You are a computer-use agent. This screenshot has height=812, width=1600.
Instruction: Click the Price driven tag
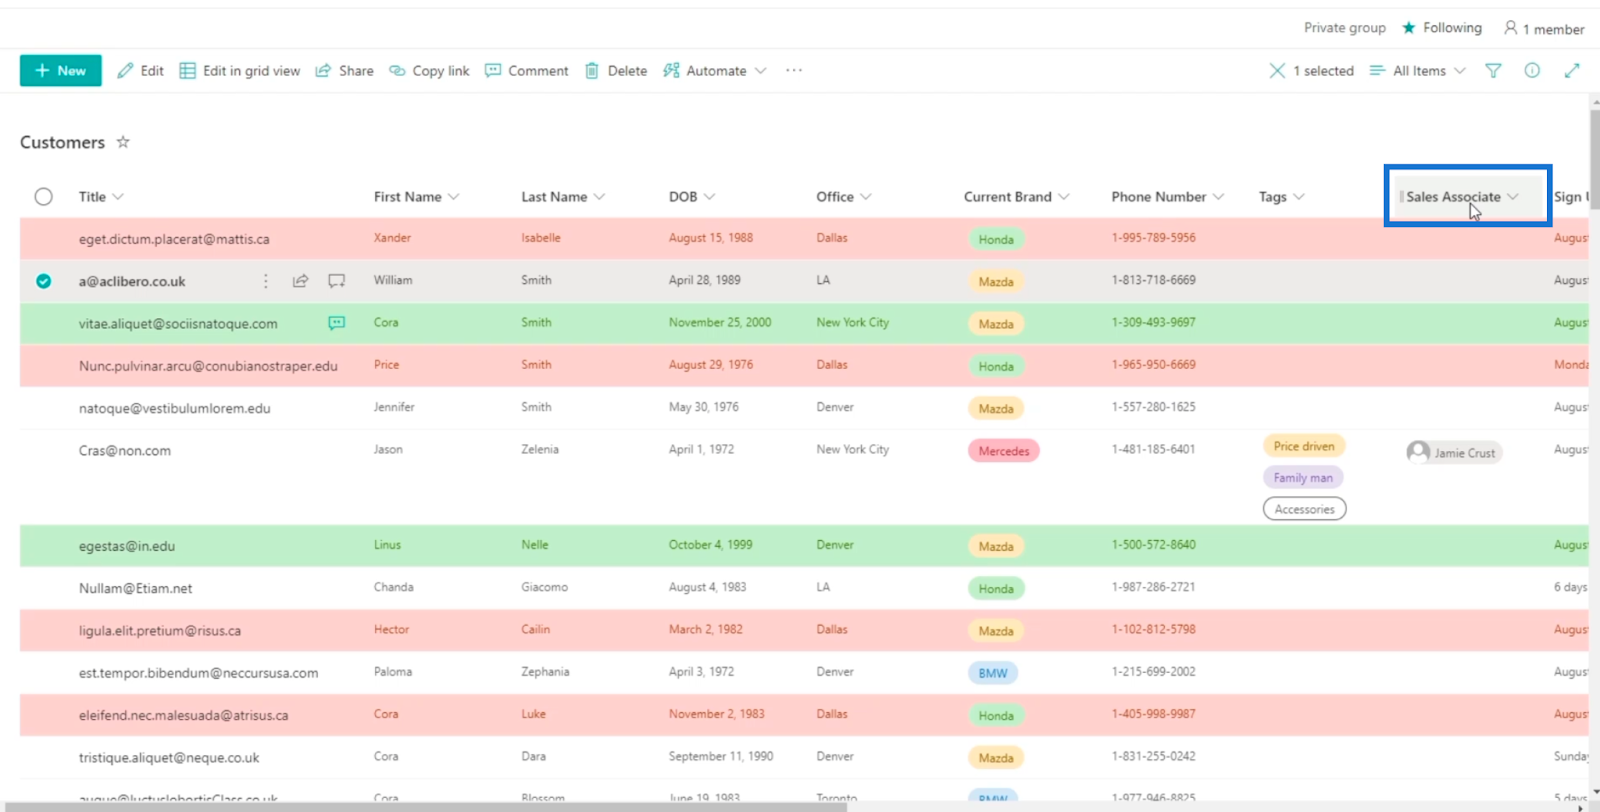[x=1304, y=446]
